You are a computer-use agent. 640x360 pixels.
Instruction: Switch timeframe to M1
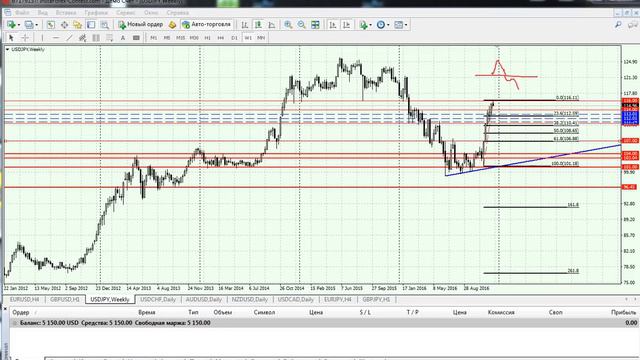153,38
